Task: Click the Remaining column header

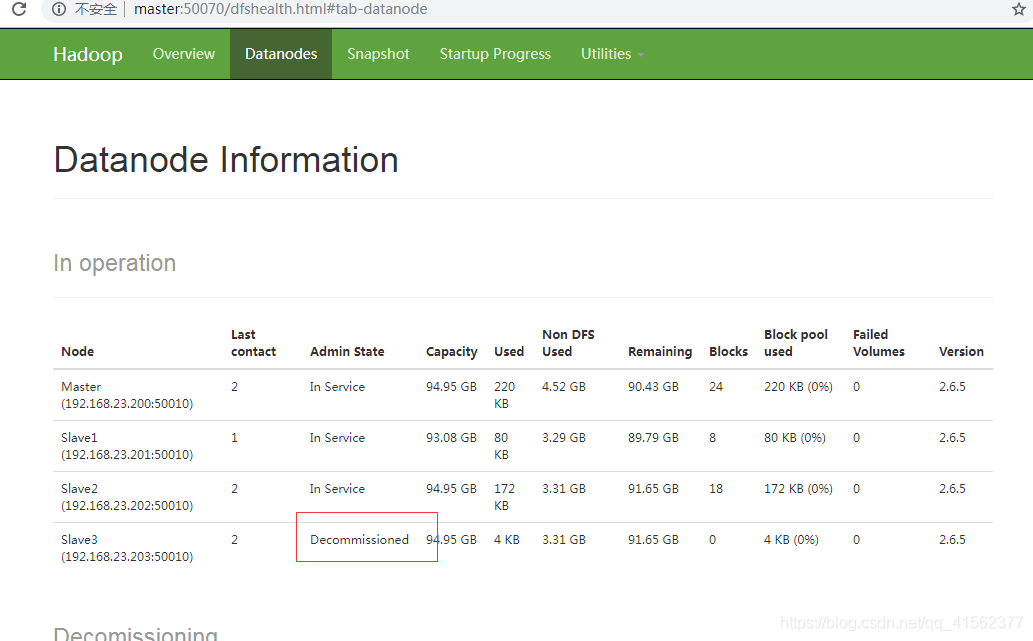Action: pos(659,352)
